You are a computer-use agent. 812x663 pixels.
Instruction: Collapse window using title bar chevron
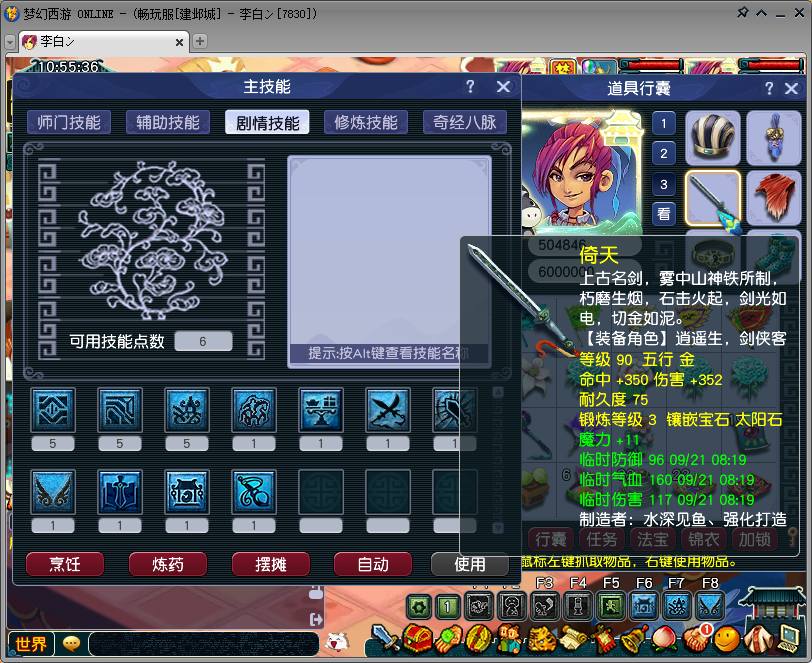pyautogui.click(x=762, y=13)
